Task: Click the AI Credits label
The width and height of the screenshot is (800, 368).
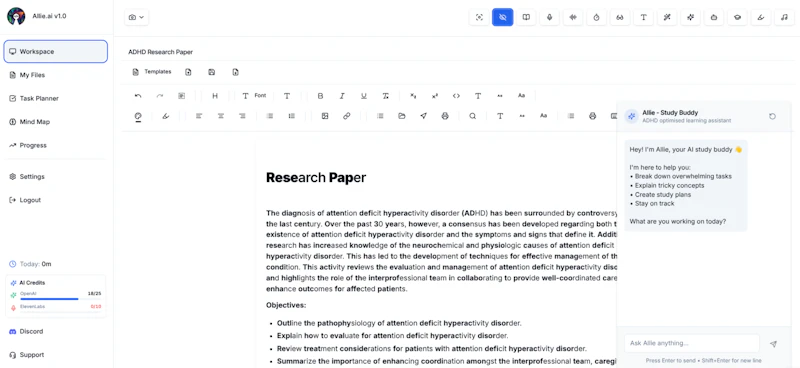Action: coord(32,283)
